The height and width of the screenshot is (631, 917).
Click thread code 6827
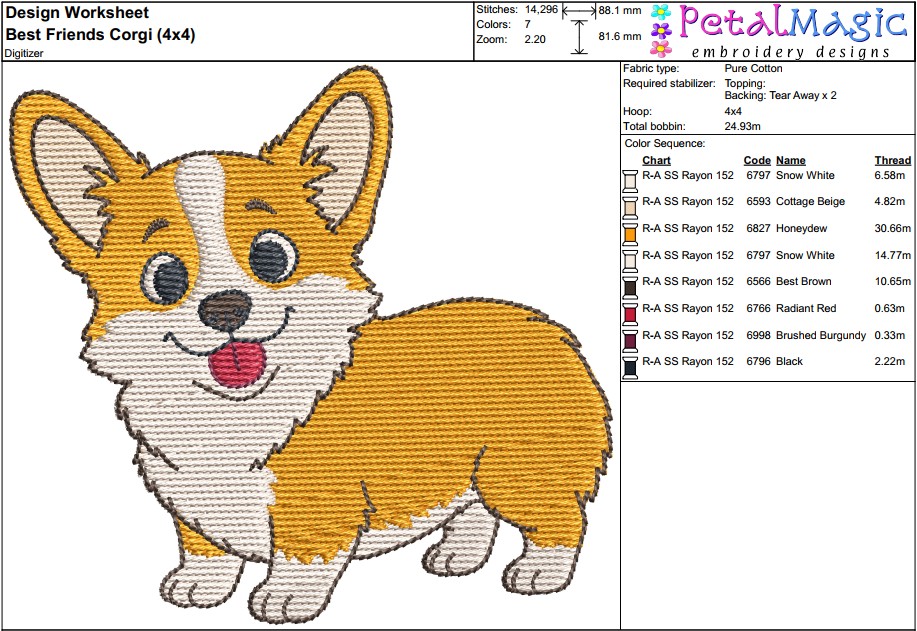[x=759, y=228]
